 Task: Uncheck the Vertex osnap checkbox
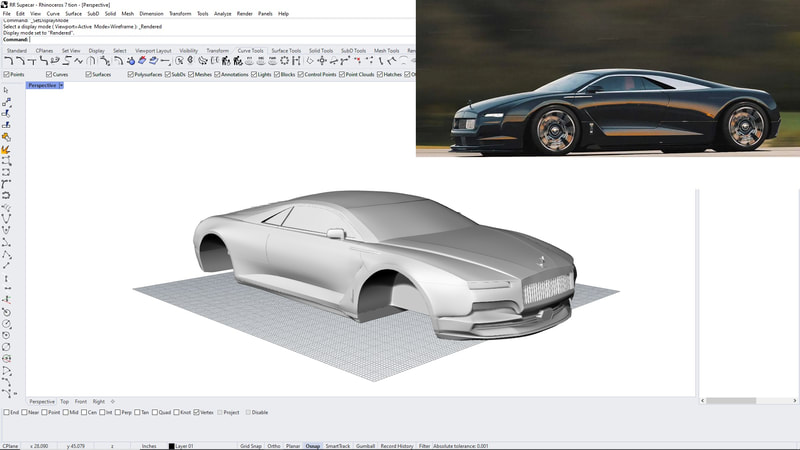pos(197,412)
